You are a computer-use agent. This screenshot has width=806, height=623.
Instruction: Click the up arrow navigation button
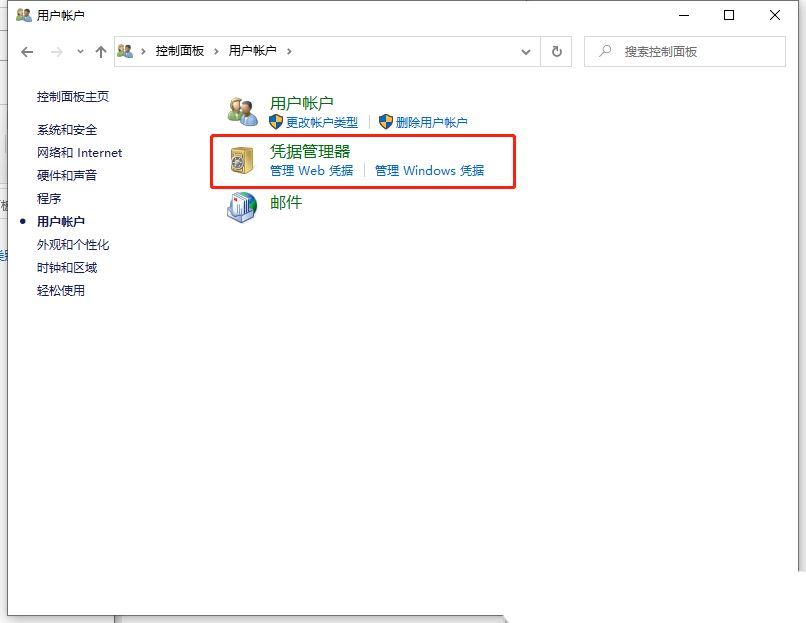tap(100, 51)
